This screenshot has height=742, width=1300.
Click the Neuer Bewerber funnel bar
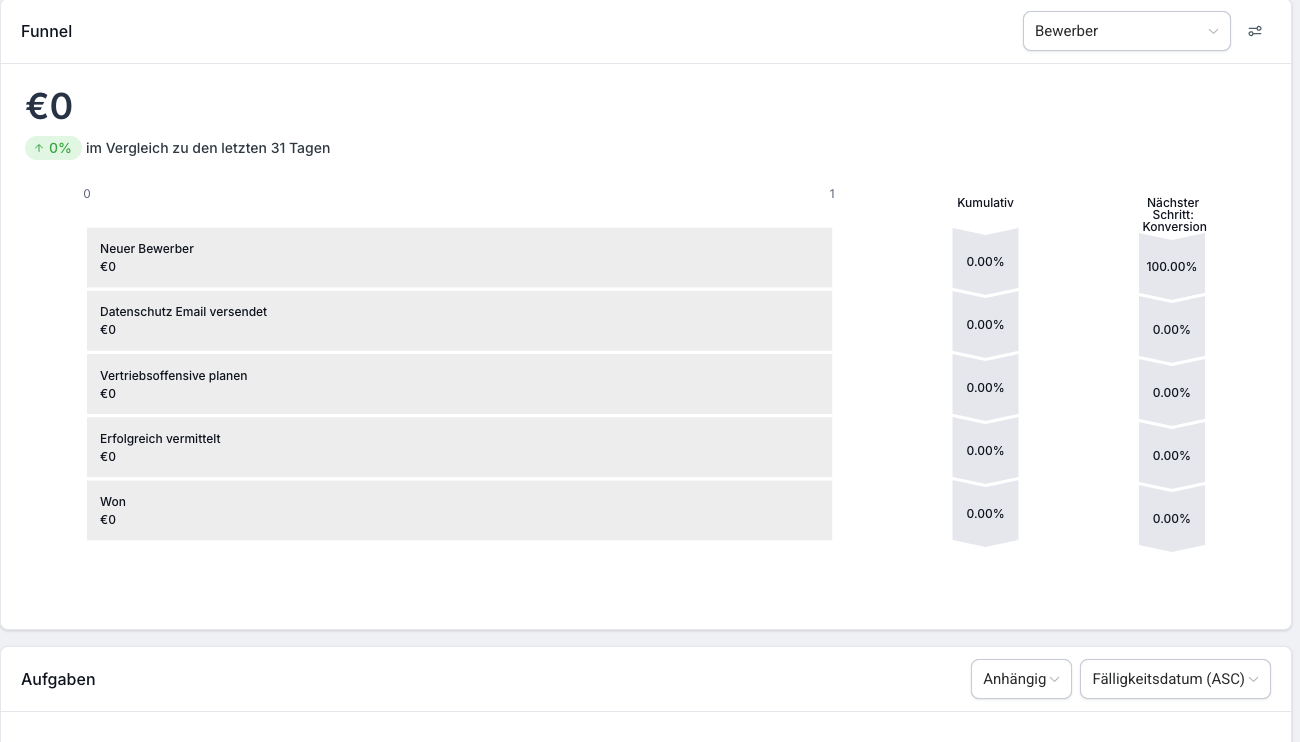pos(459,258)
